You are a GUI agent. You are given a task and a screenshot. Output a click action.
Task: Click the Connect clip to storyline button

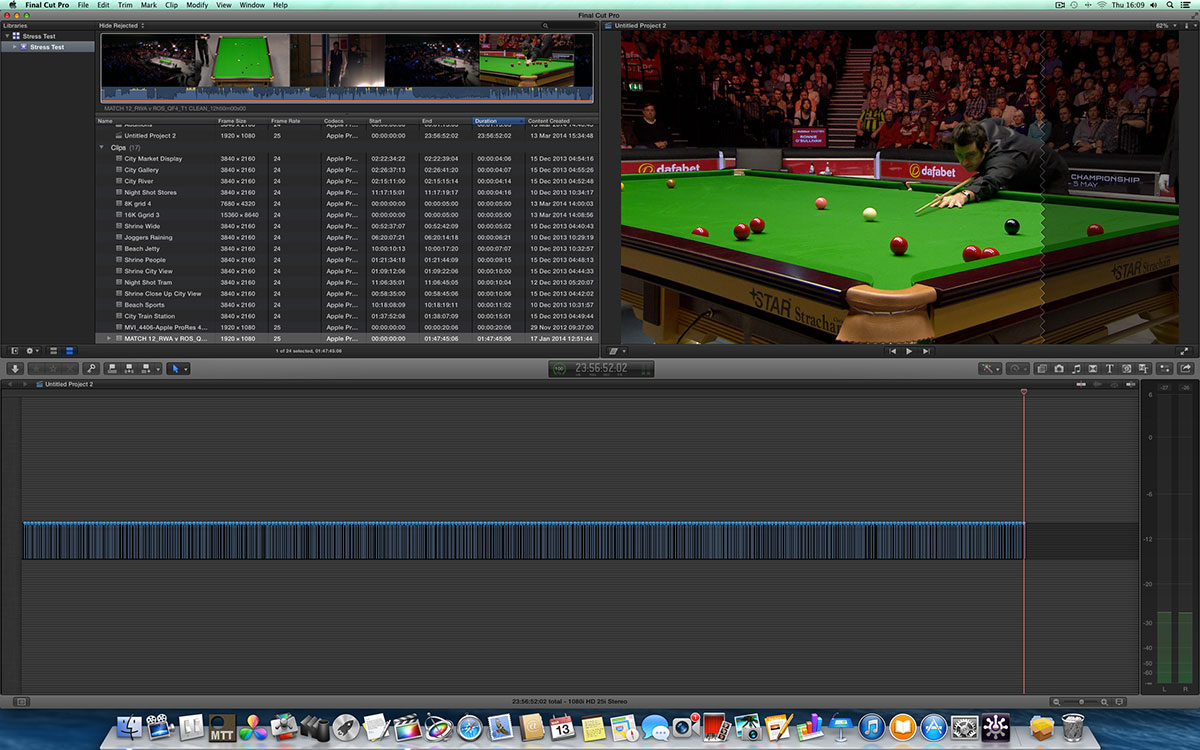(x=112, y=369)
